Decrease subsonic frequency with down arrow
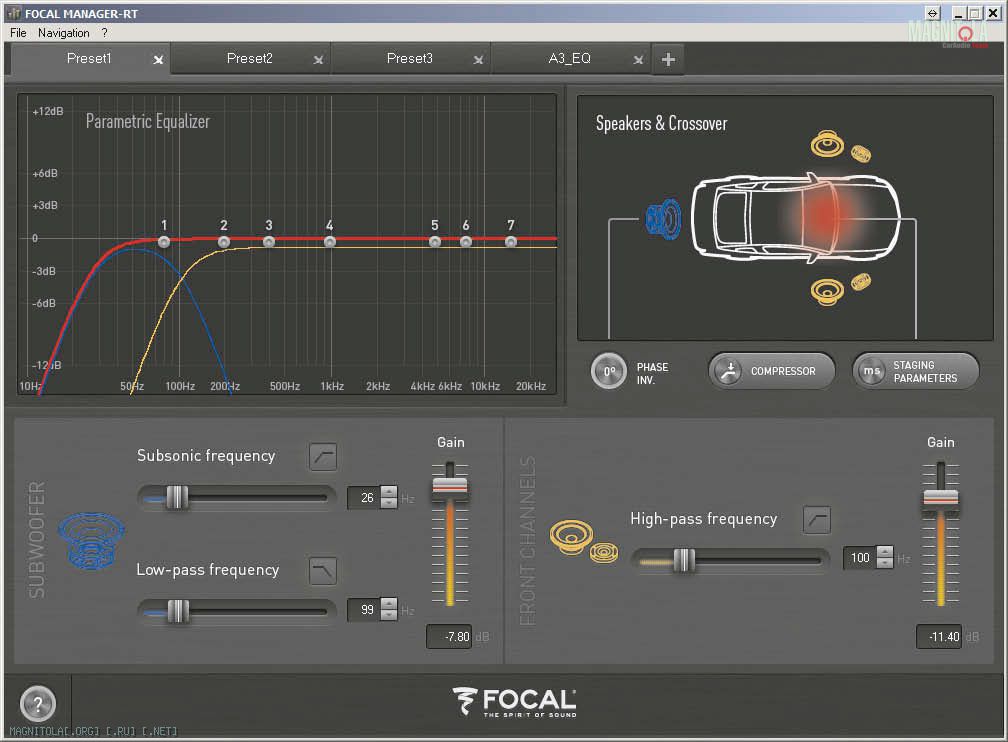Screen dimensions: 1008x742 pyautogui.click(x=389, y=503)
